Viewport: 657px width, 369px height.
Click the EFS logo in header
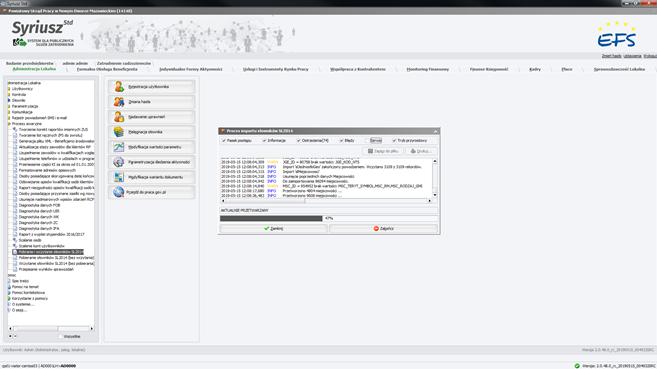[x=617, y=35]
